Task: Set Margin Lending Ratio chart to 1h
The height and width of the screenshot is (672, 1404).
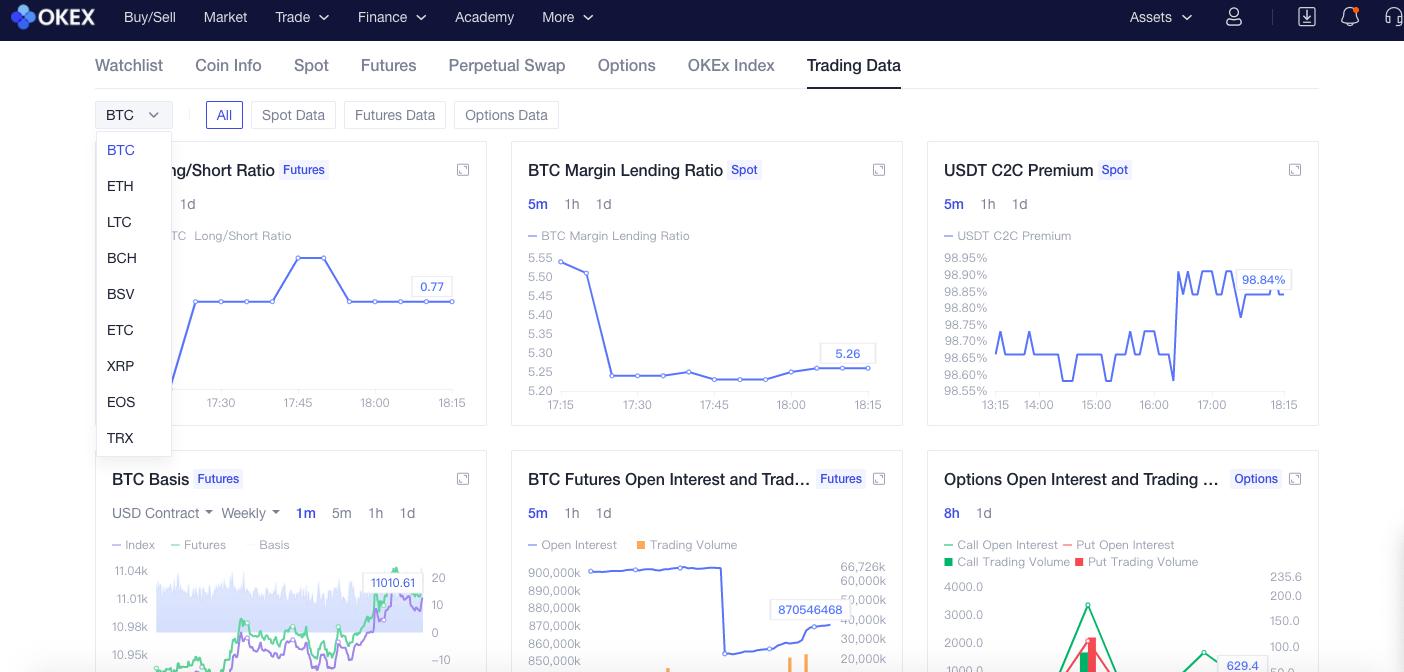Action: 572,204
